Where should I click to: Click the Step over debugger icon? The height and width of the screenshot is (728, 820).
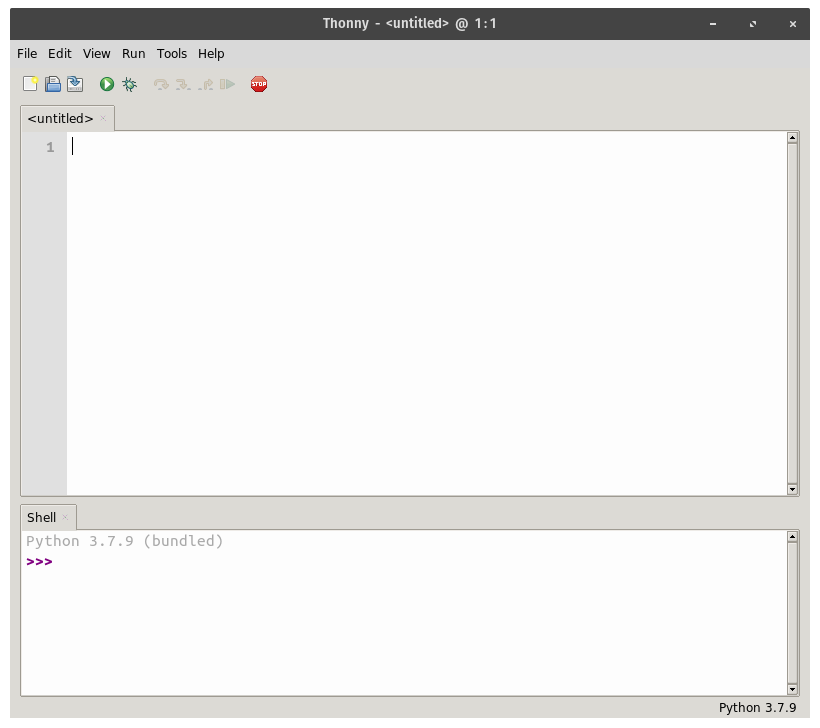click(x=161, y=84)
